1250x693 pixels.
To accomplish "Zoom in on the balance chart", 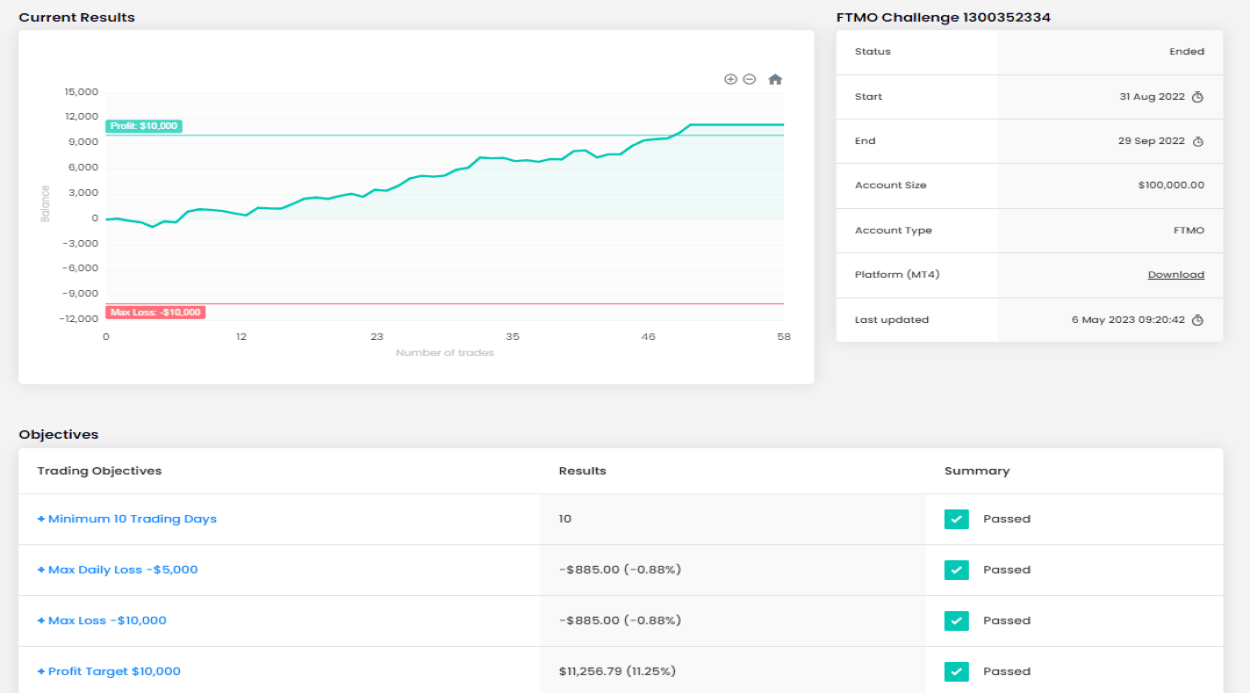I will click(730, 79).
